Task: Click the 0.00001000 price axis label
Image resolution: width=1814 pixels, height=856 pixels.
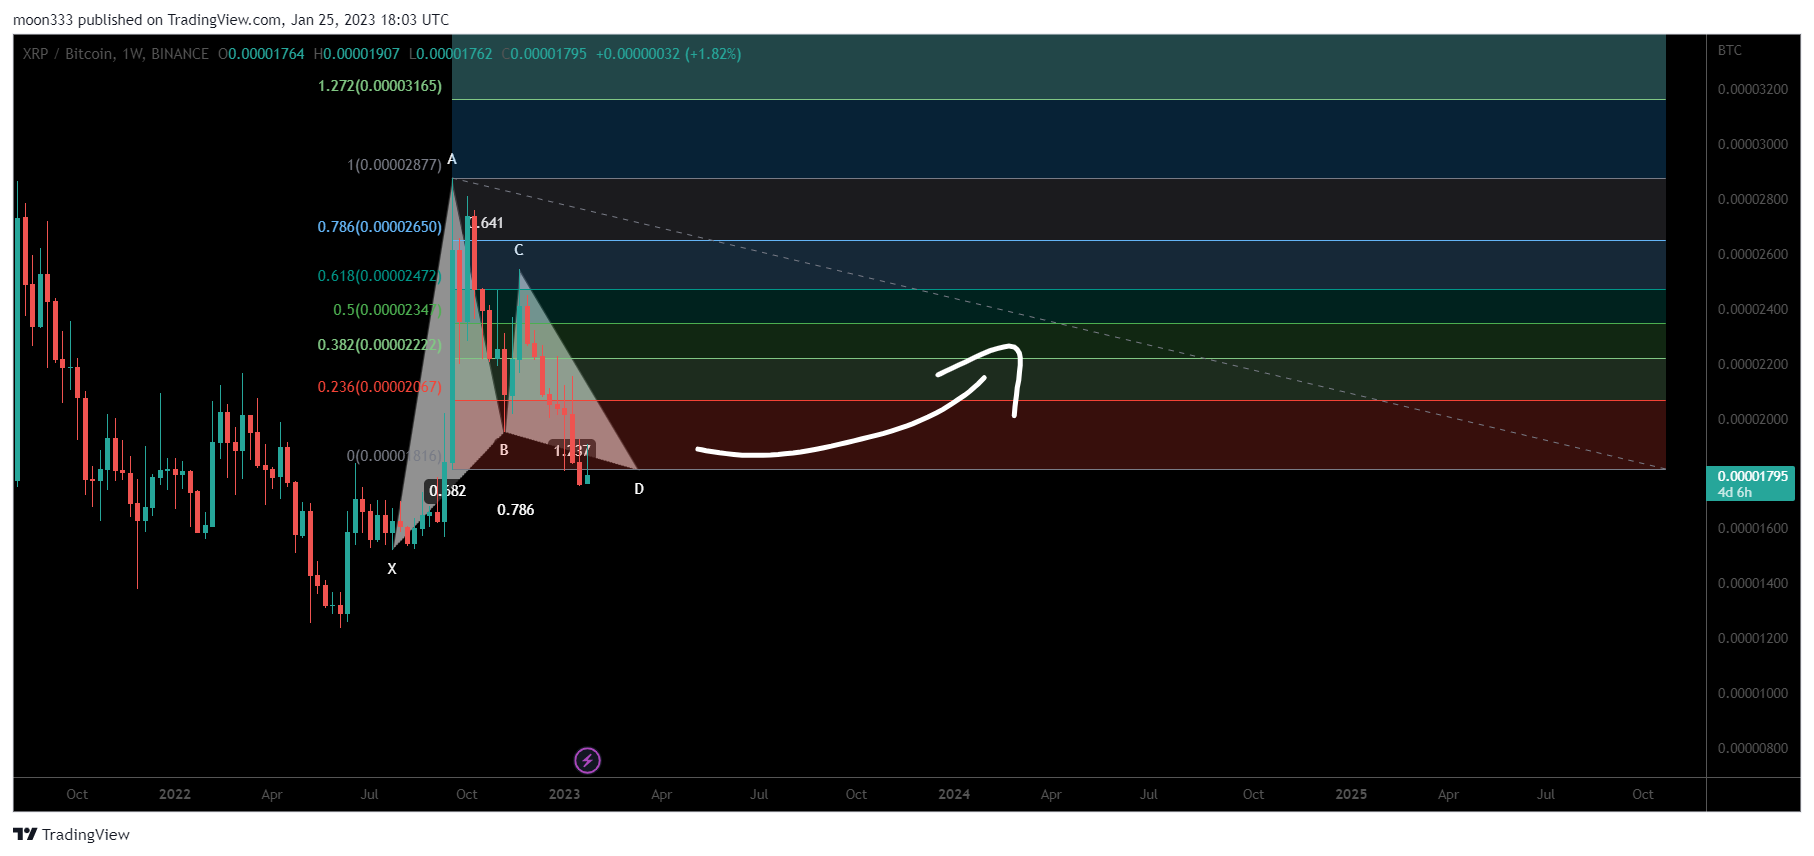Action: tap(1753, 693)
